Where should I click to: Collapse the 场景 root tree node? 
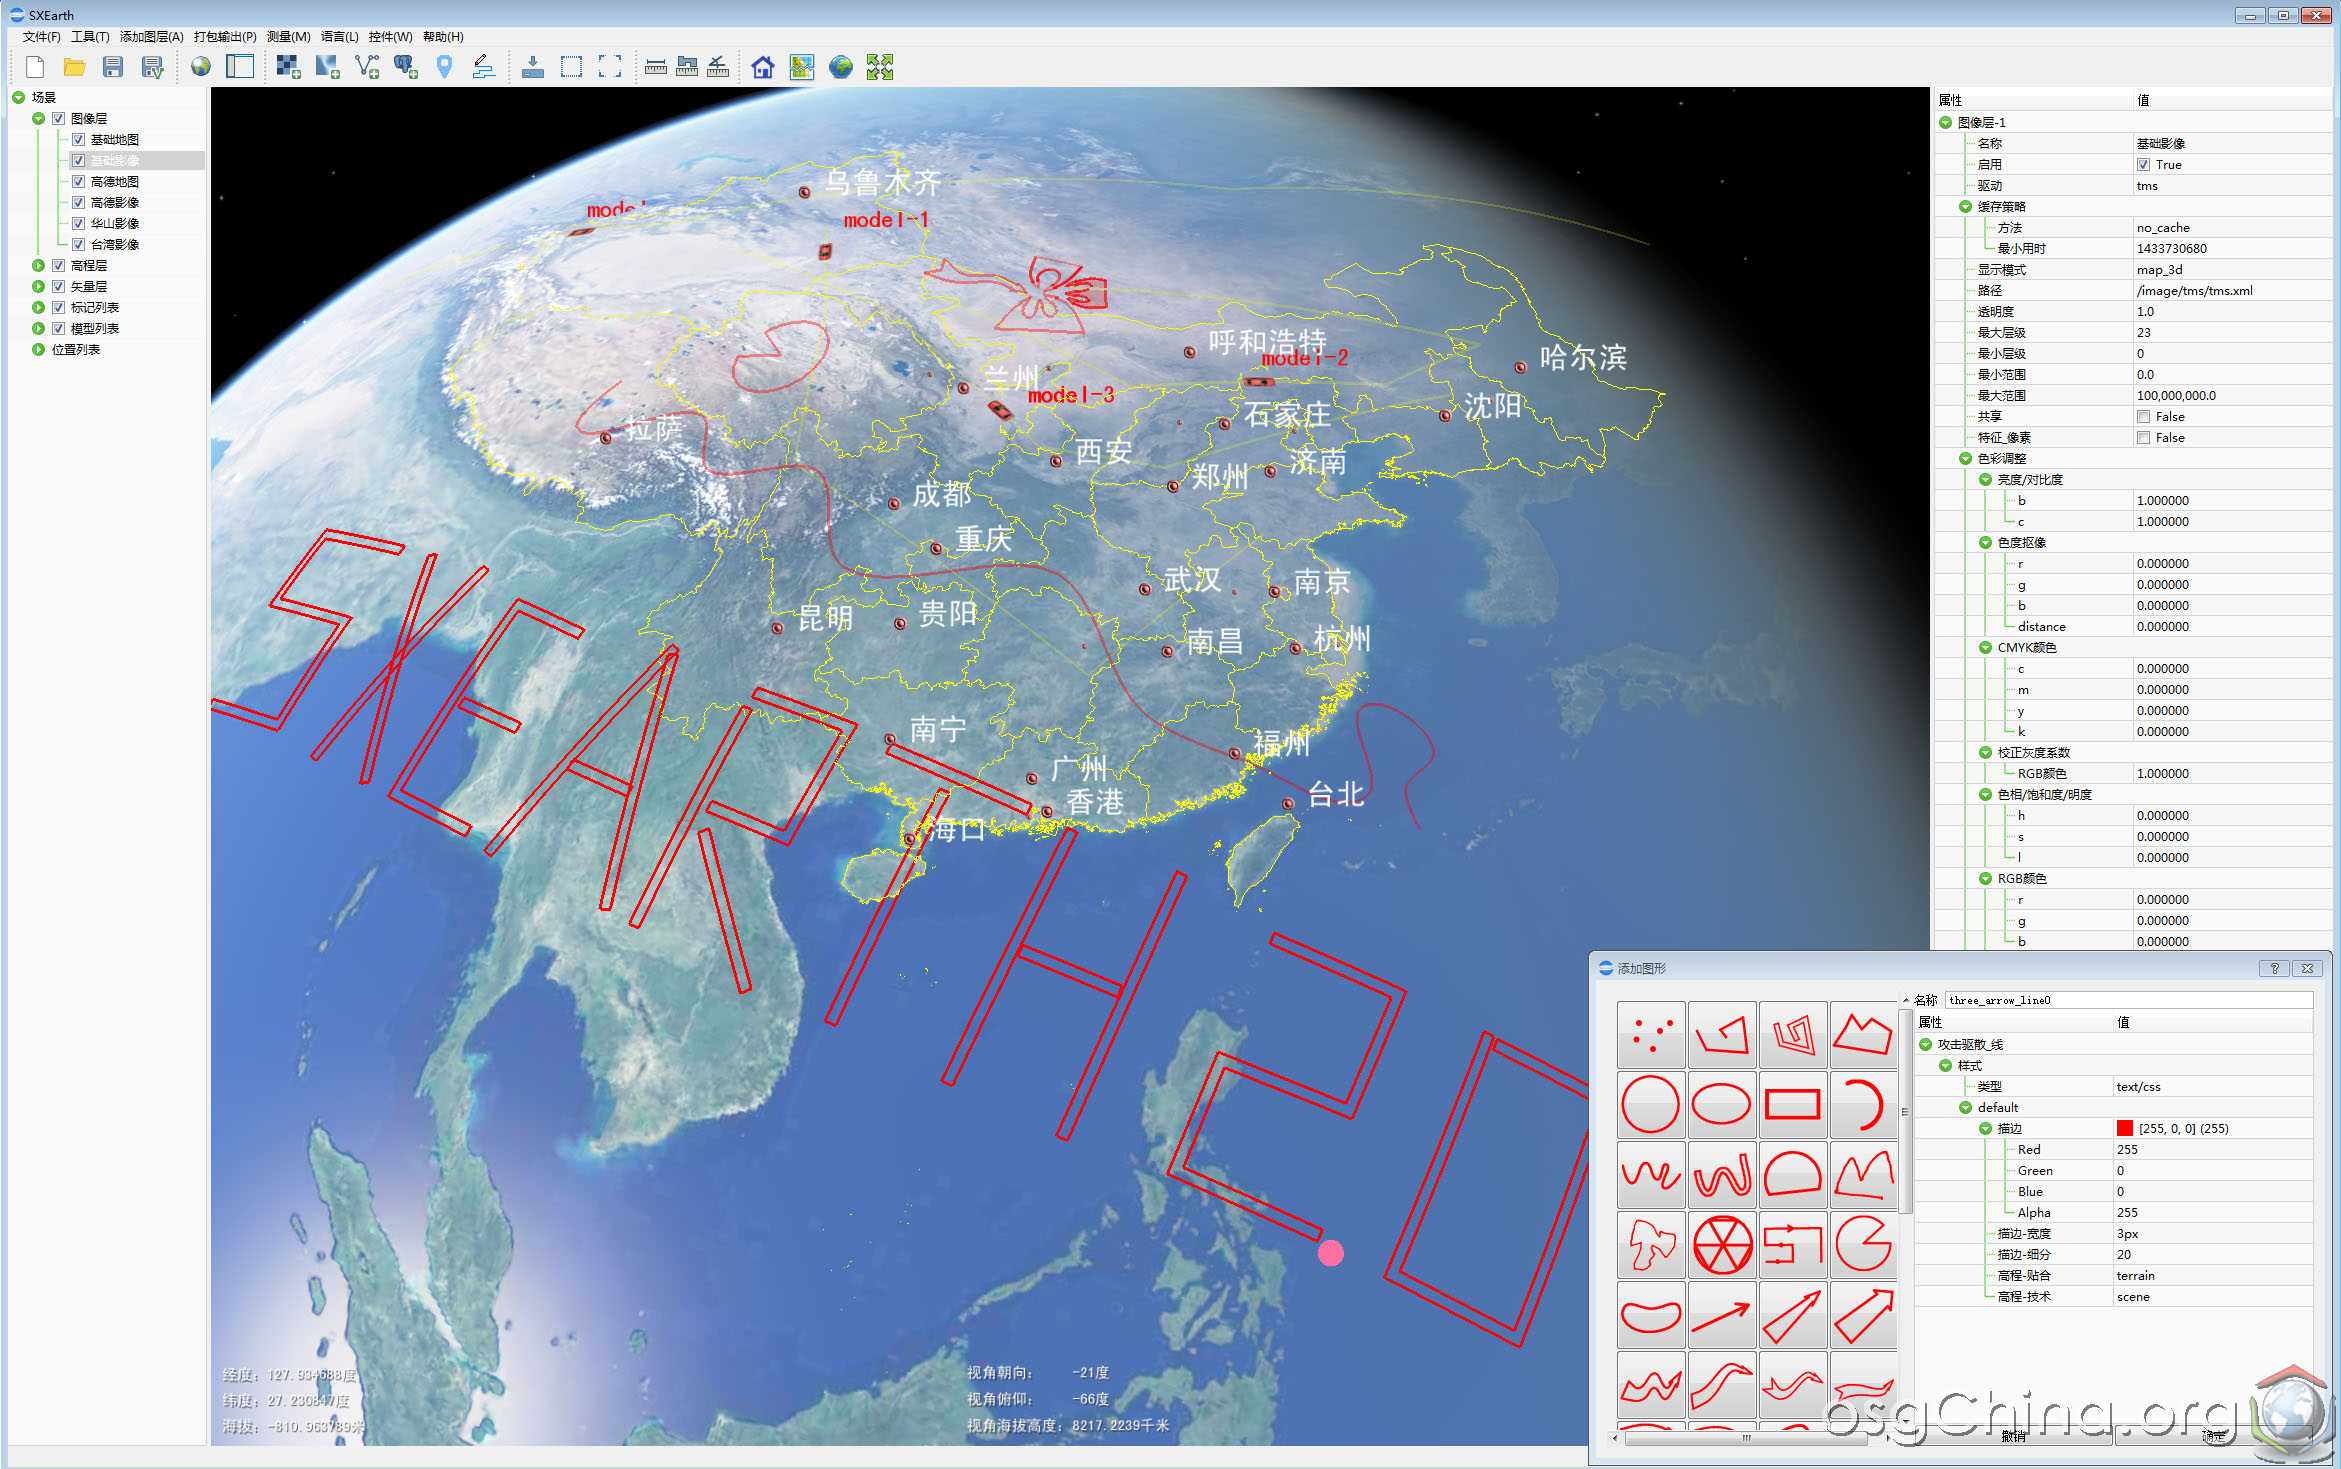[x=19, y=97]
